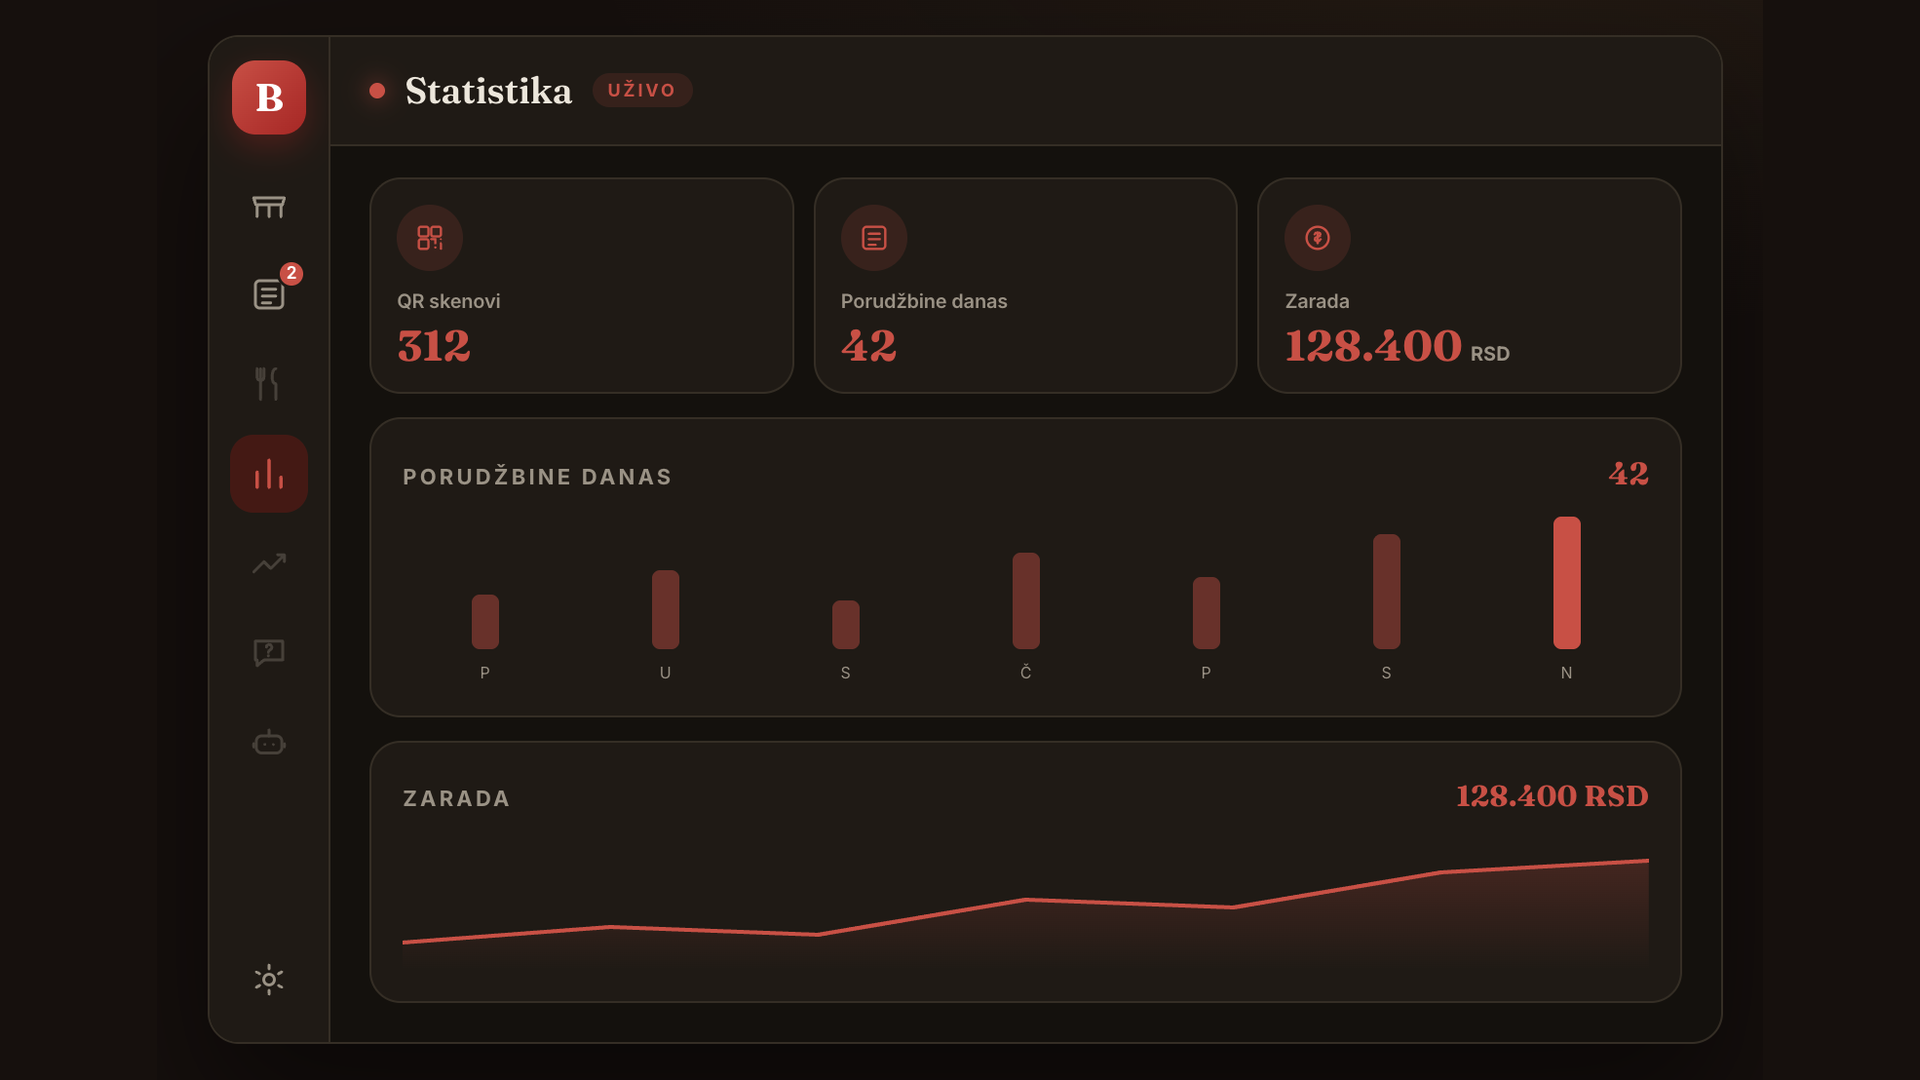1920x1080 pixels.
Task: Click the ZARADA chart heading
Action: [x=456, y=799]
